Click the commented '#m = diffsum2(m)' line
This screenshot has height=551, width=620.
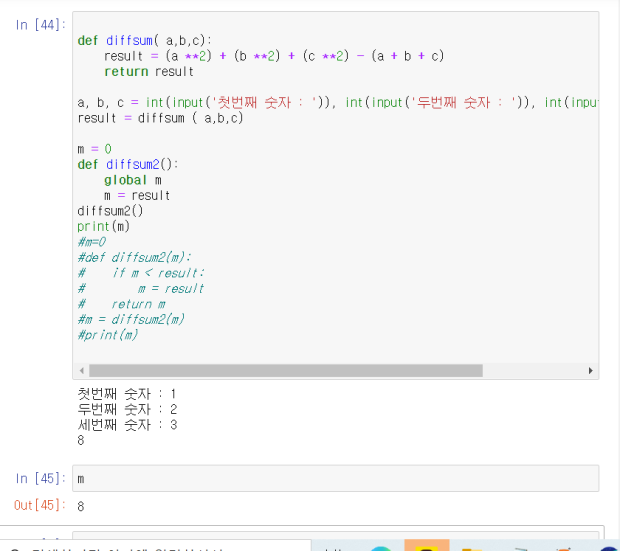tap(131, 320)
